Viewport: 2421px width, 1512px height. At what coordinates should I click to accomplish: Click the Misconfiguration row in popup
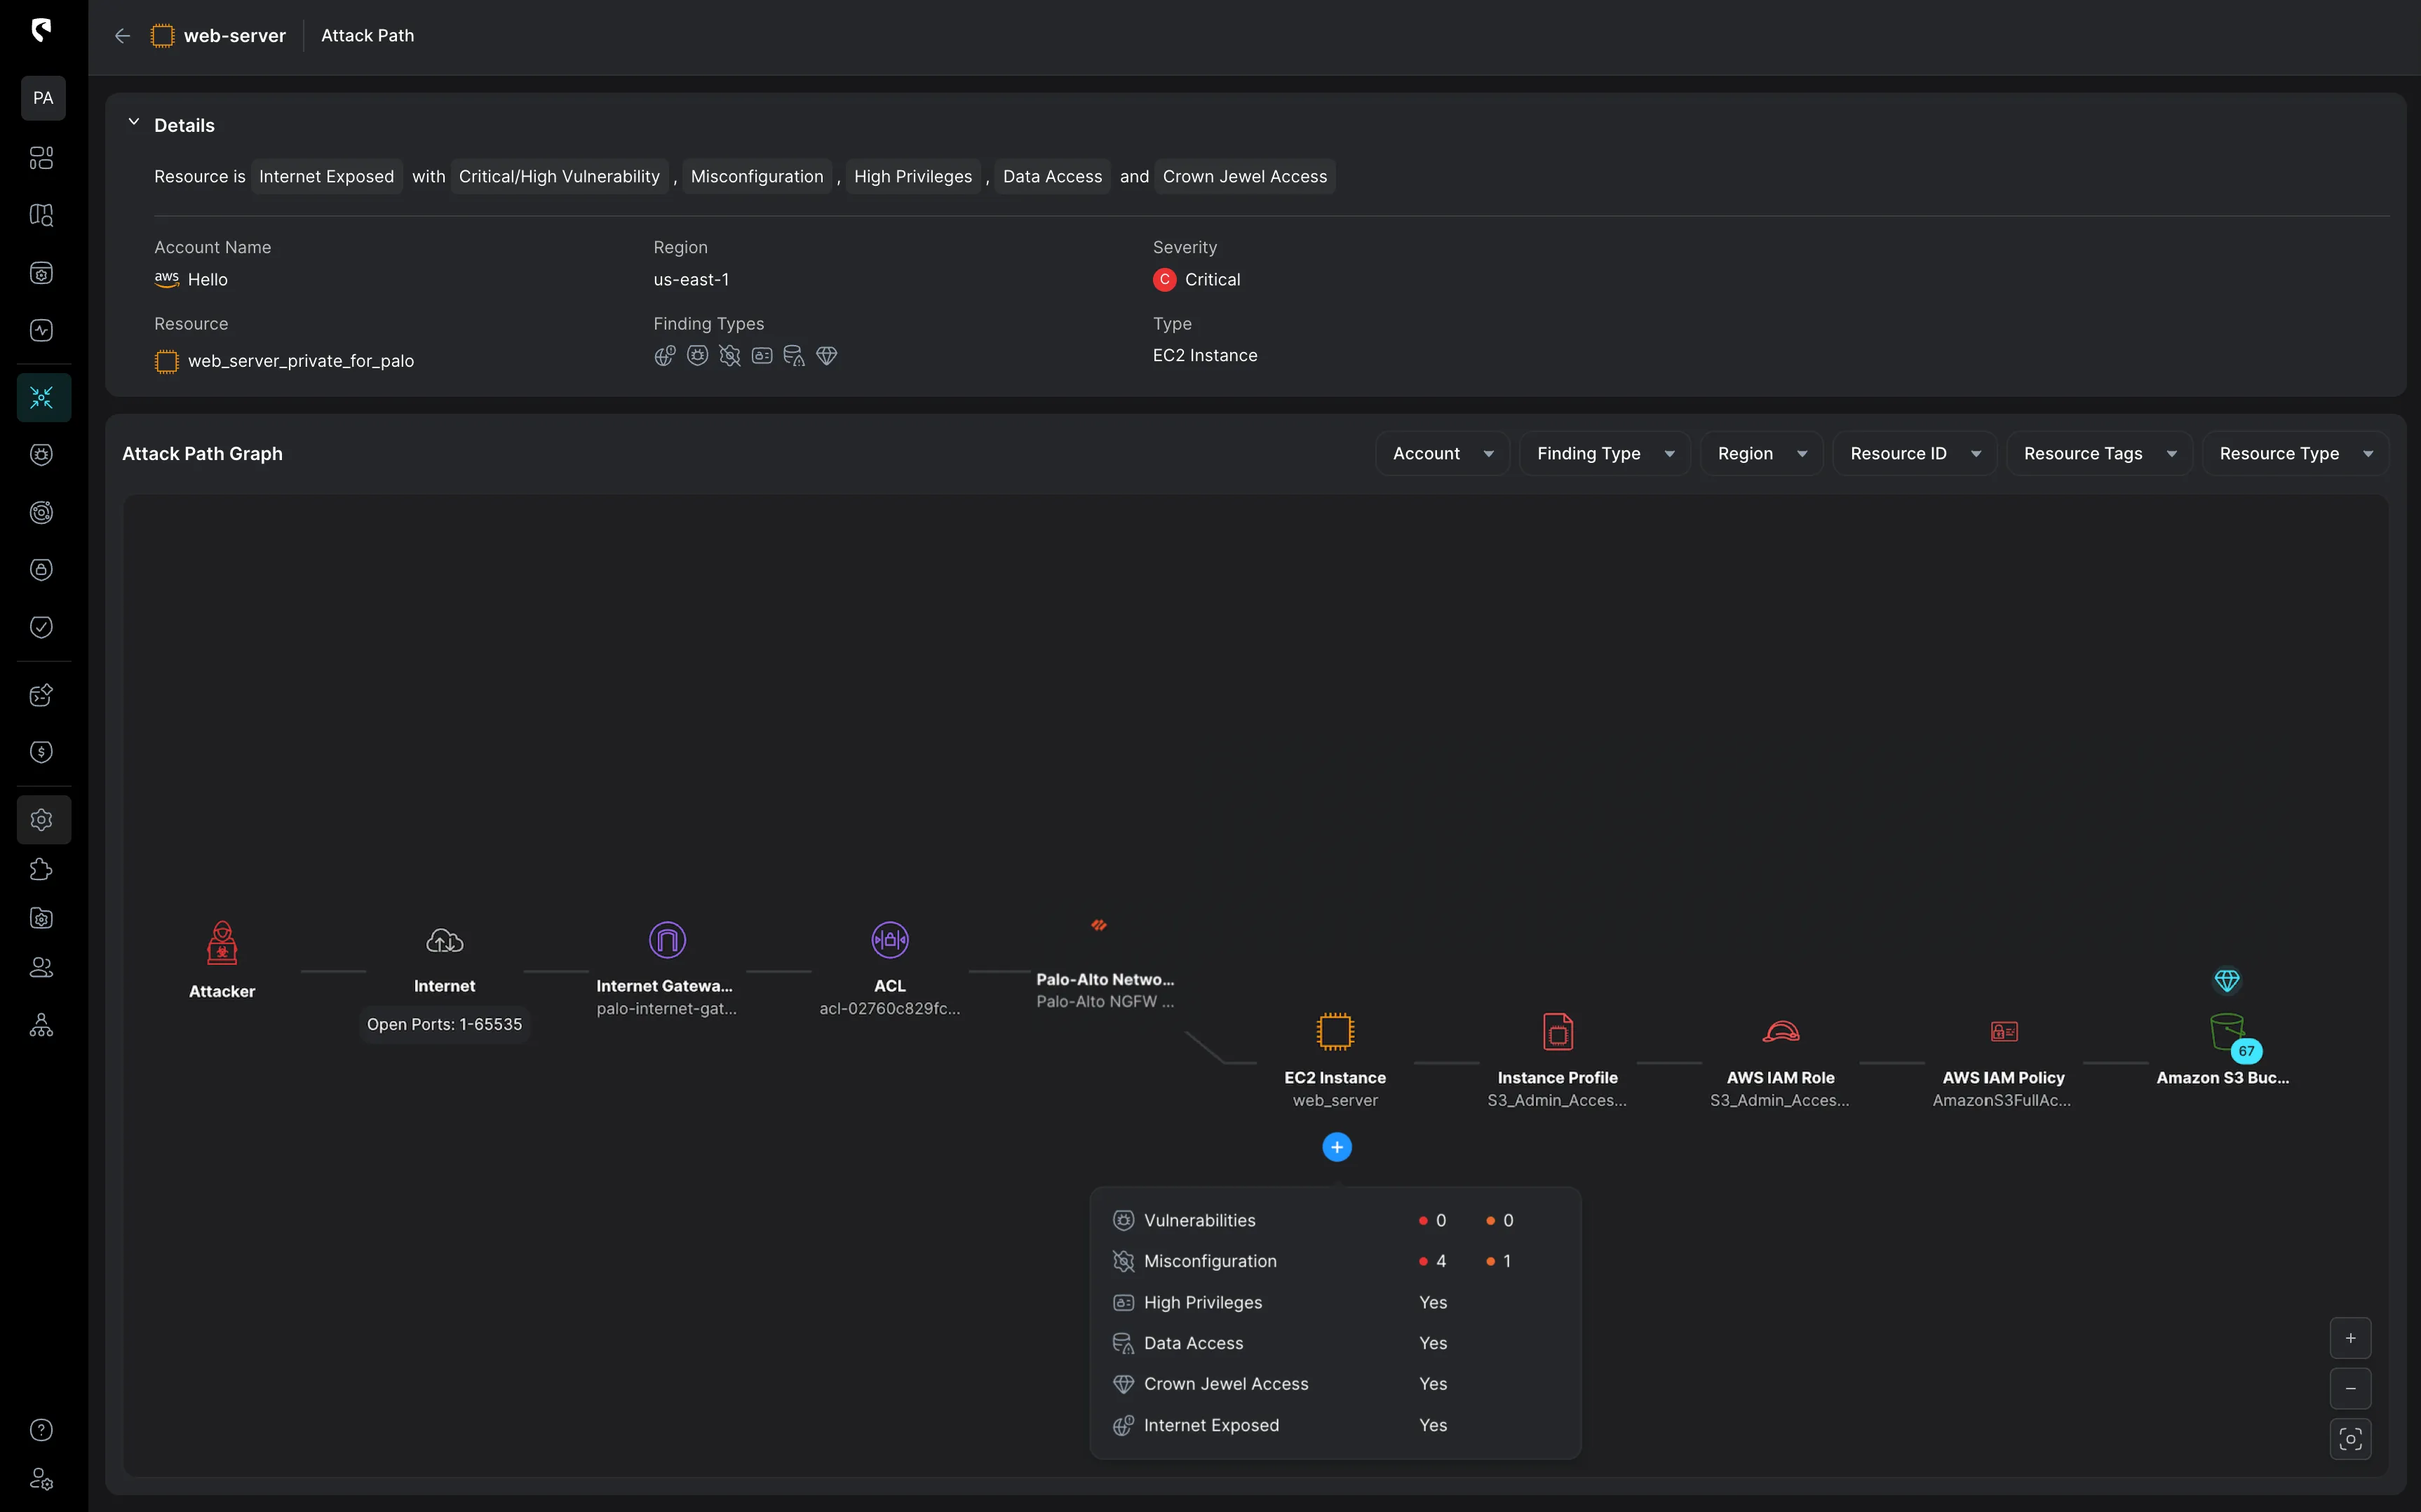(1335, 1262)
